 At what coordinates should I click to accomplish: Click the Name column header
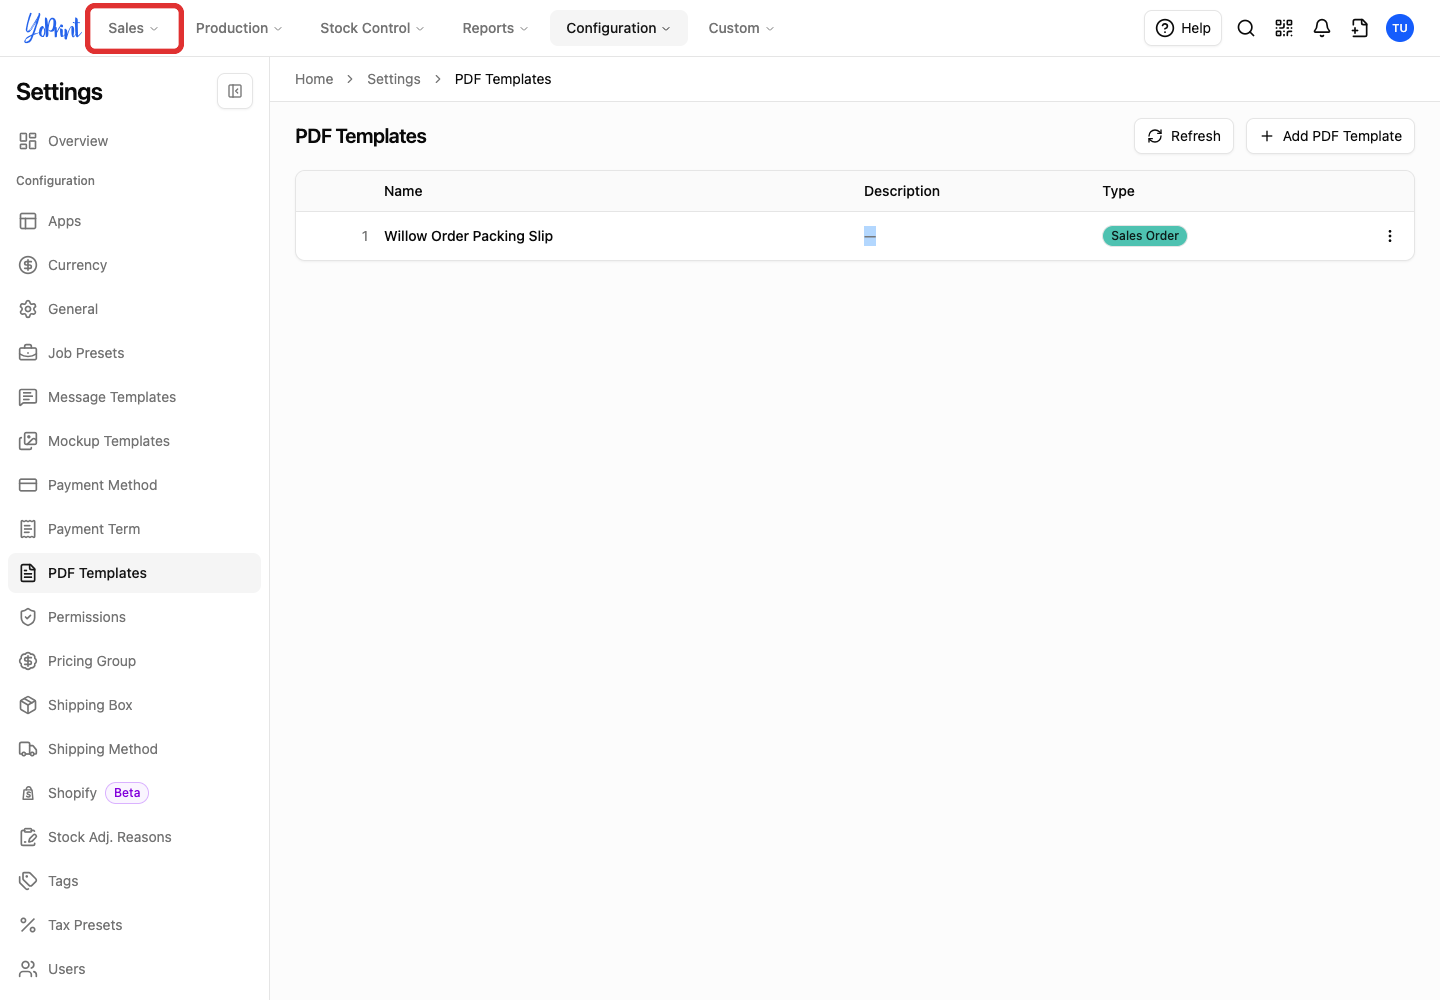click(x=403, y=191)
